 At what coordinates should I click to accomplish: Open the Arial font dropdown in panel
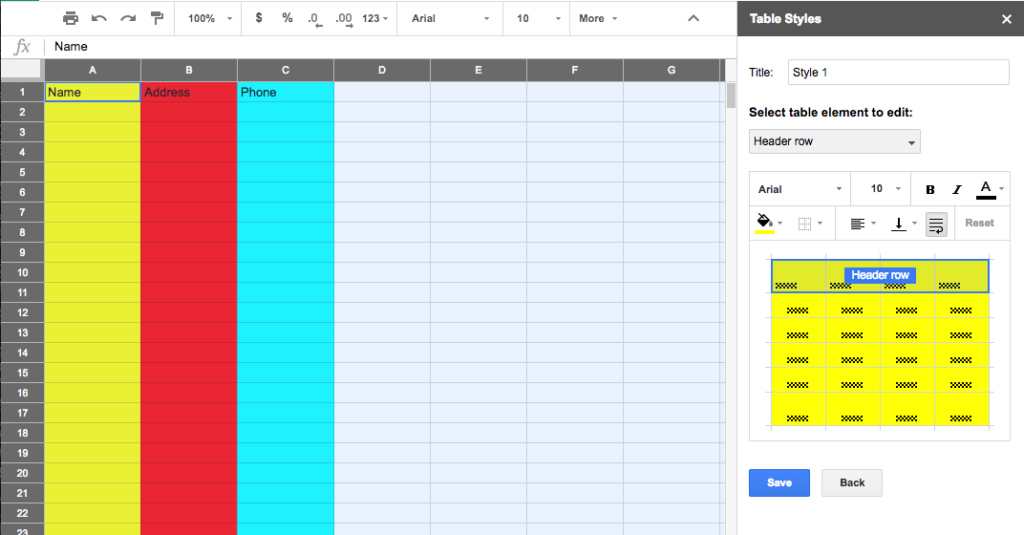click(x=799, y=189)
